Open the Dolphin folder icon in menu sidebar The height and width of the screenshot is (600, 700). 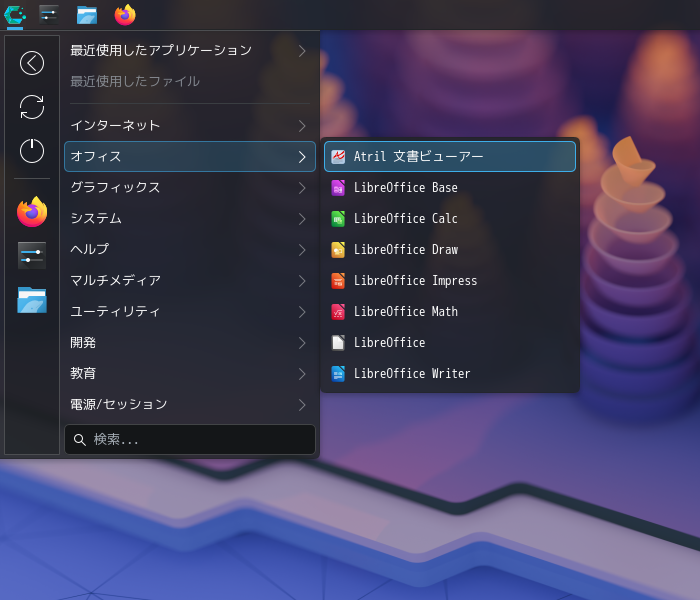[x=32, y=300]
